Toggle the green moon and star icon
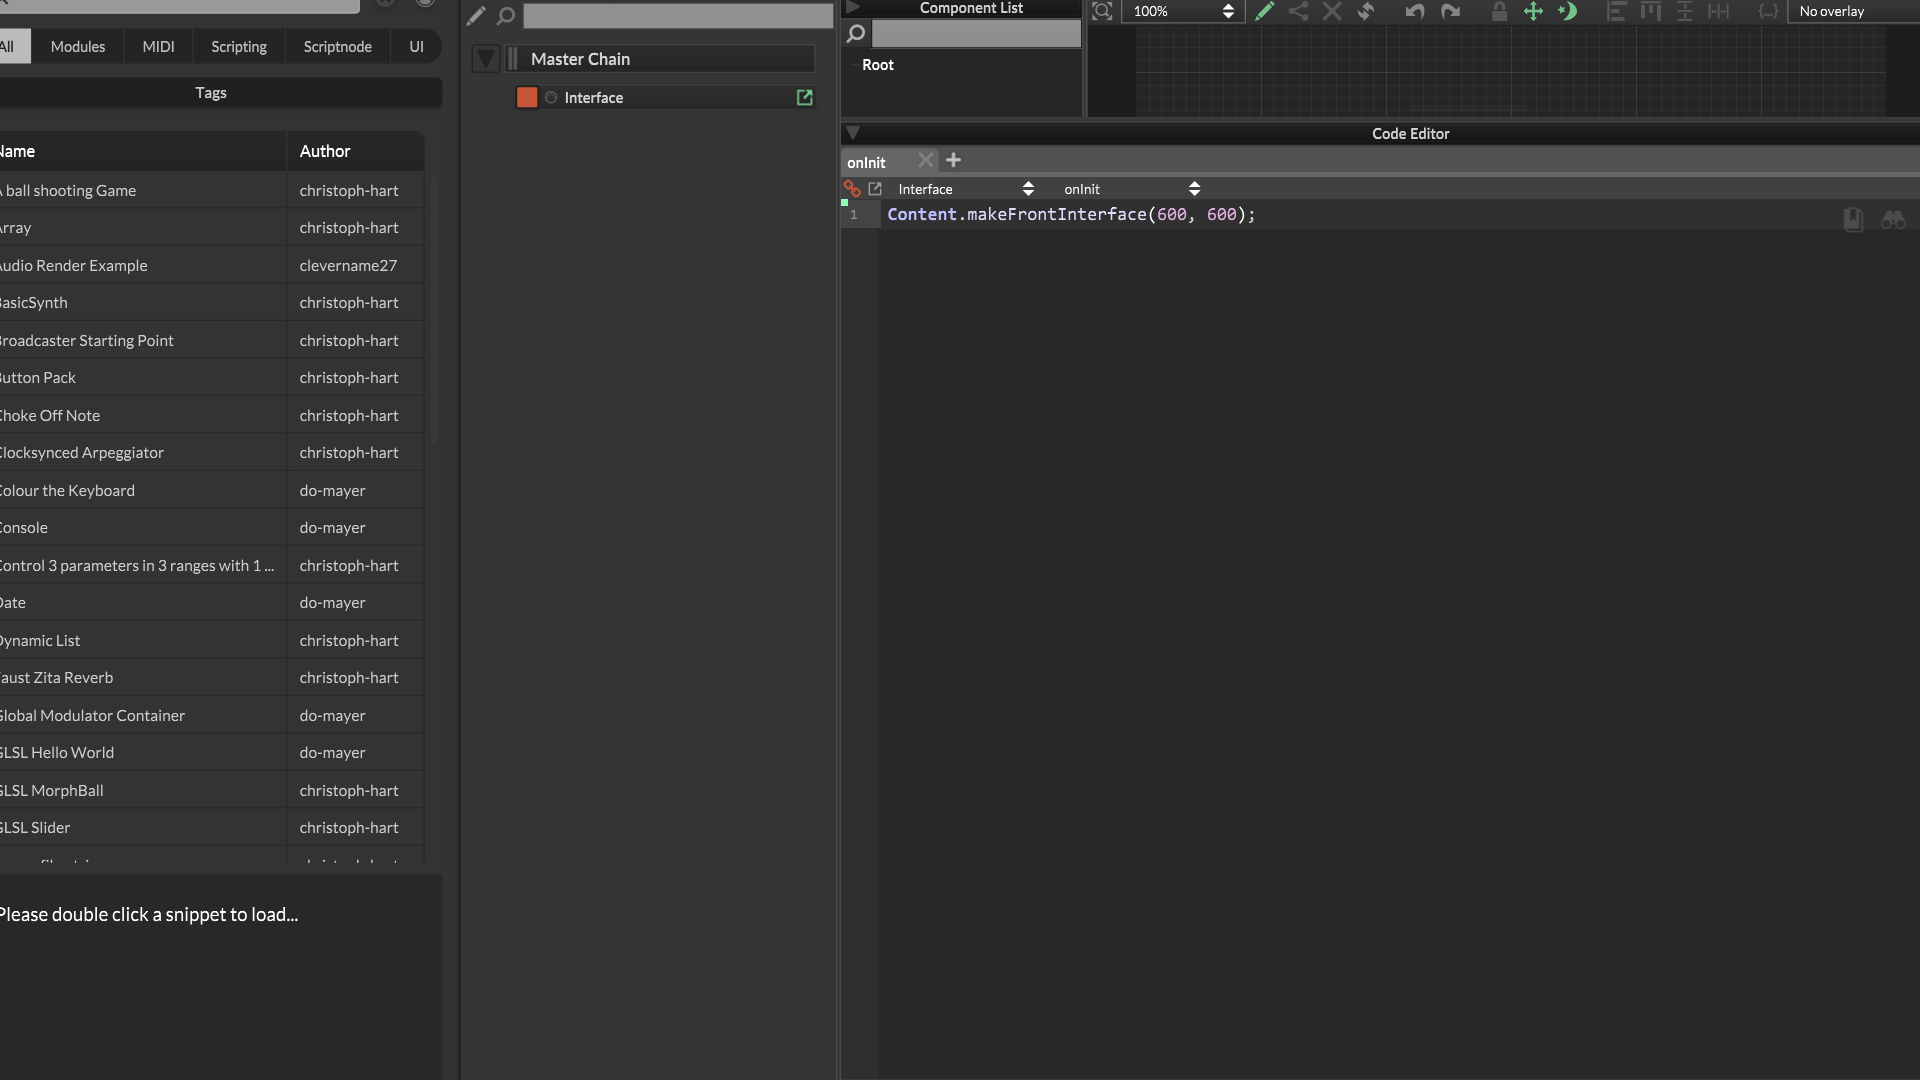The width and height of the screenshot is (1920, 1080). 1567,11
